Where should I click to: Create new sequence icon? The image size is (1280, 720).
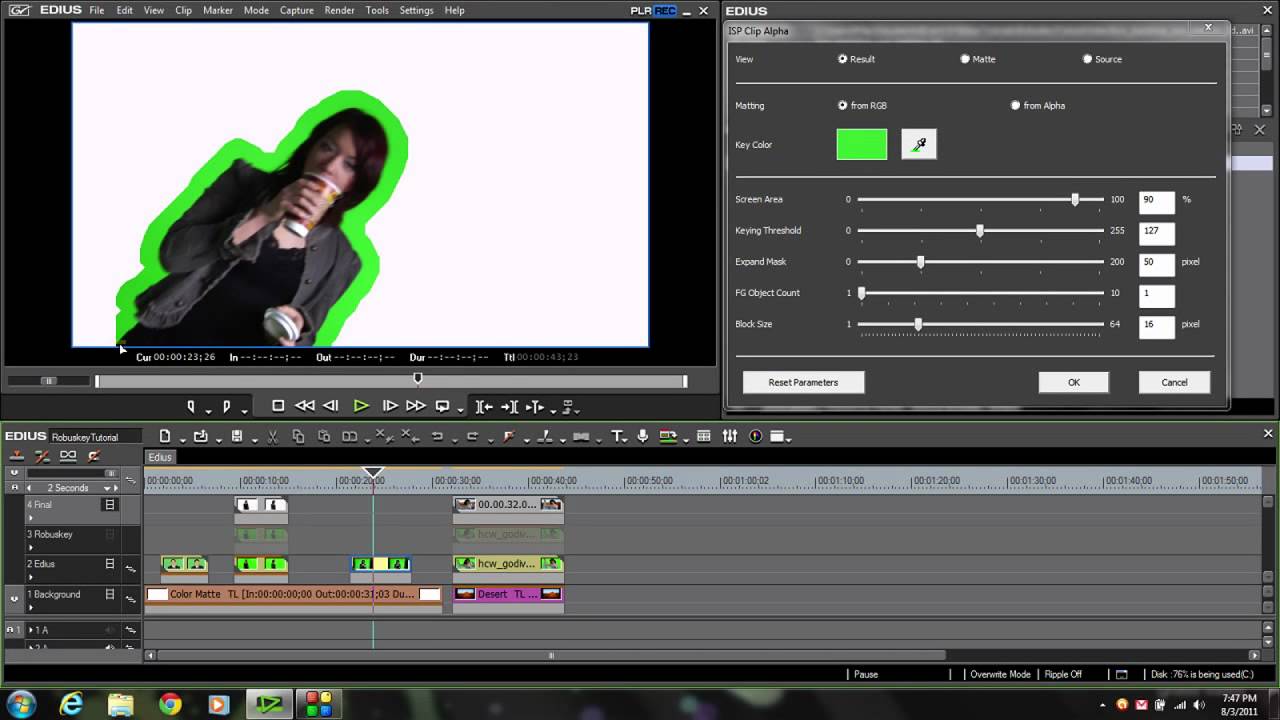[x=165, y=436]
